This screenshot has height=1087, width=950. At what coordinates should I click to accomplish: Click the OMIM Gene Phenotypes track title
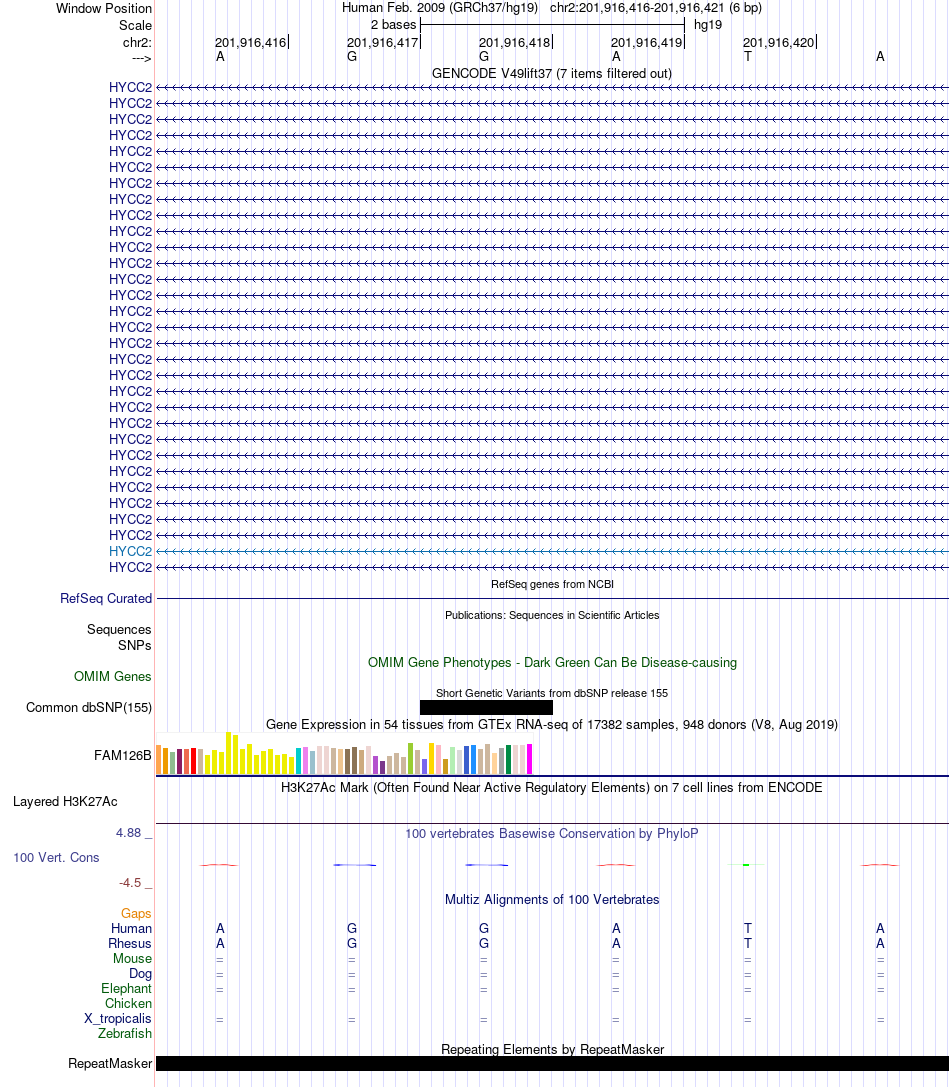click(x=552, y=663)
